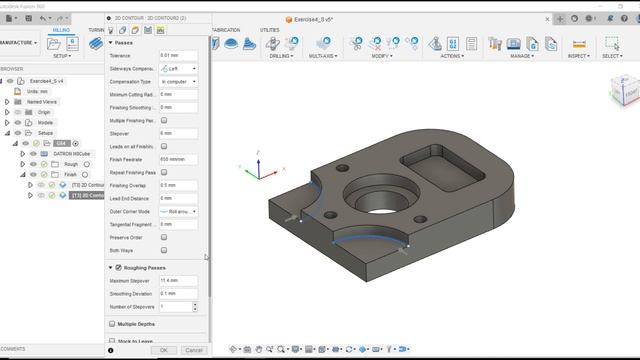Open the Actions dropdown menu
Screen dimensions: 640x360
click(452, 56)
